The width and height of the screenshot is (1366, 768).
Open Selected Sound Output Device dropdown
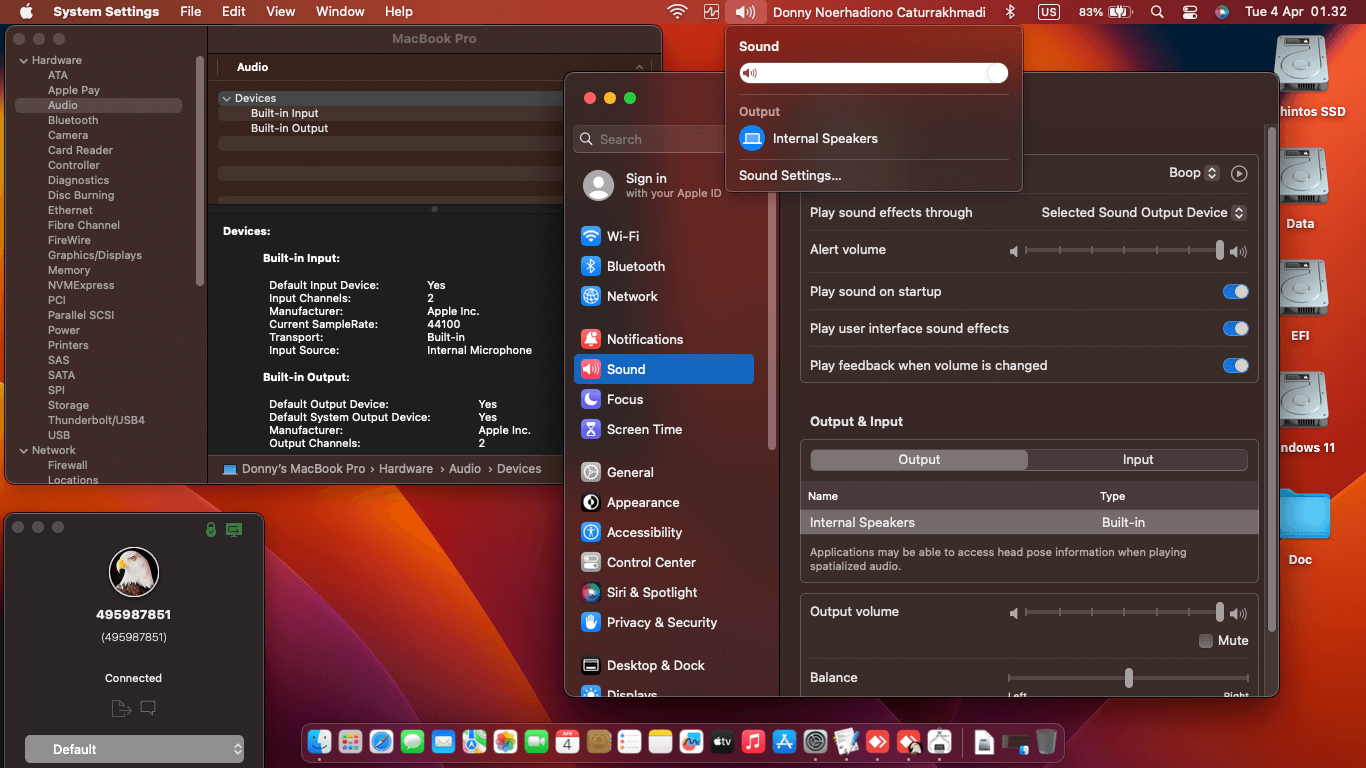click(1143, 212)
